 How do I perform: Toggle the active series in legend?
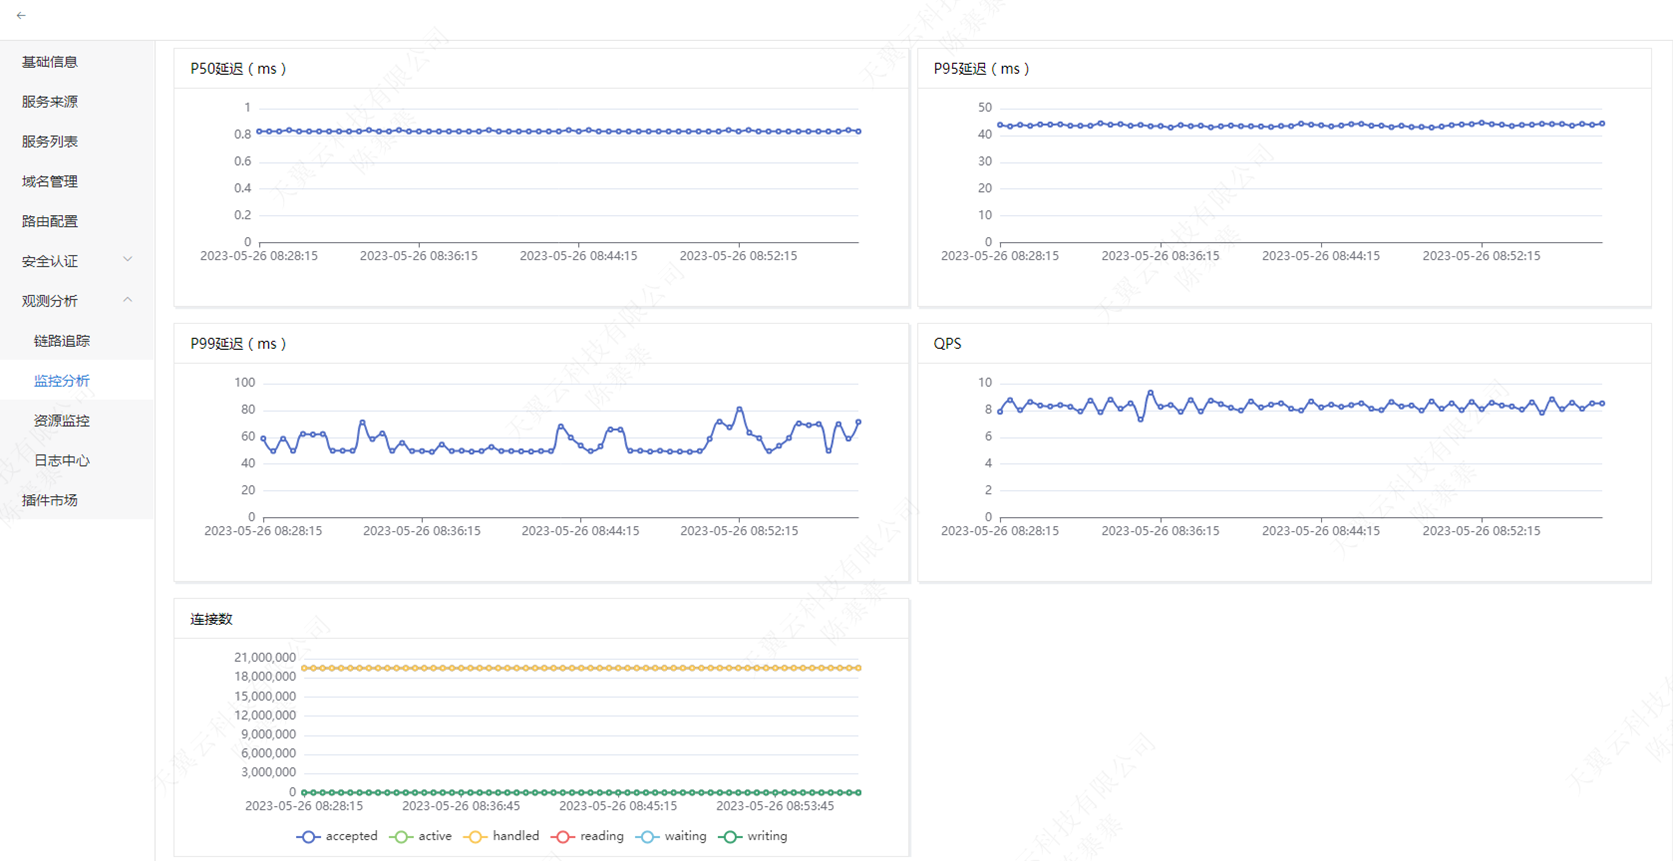(x=422, y=837)
